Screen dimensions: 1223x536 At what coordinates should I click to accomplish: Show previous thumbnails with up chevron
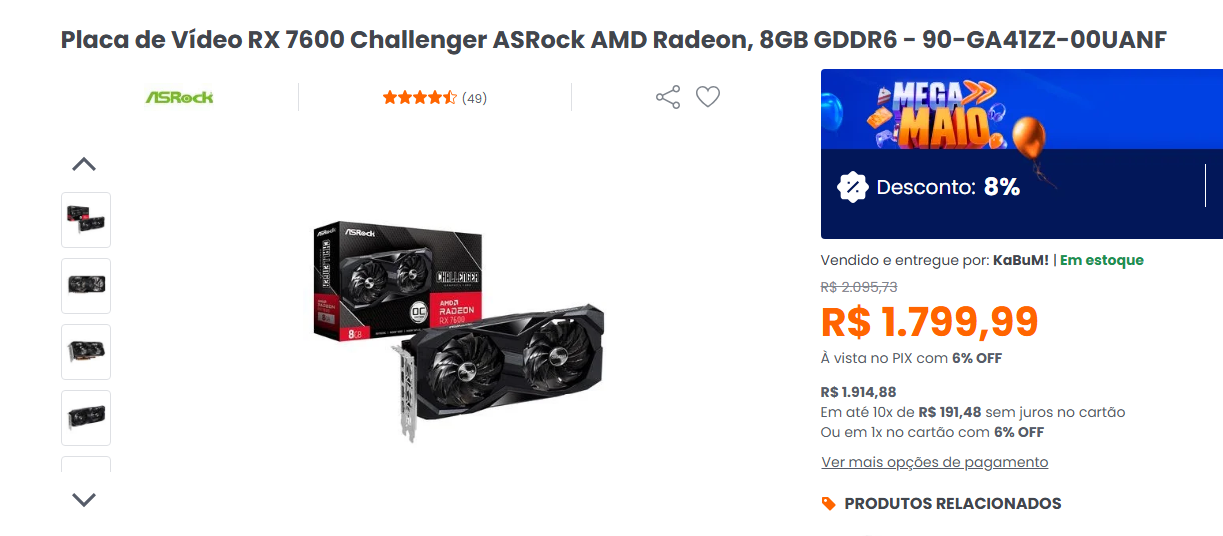tap(84, 164)
